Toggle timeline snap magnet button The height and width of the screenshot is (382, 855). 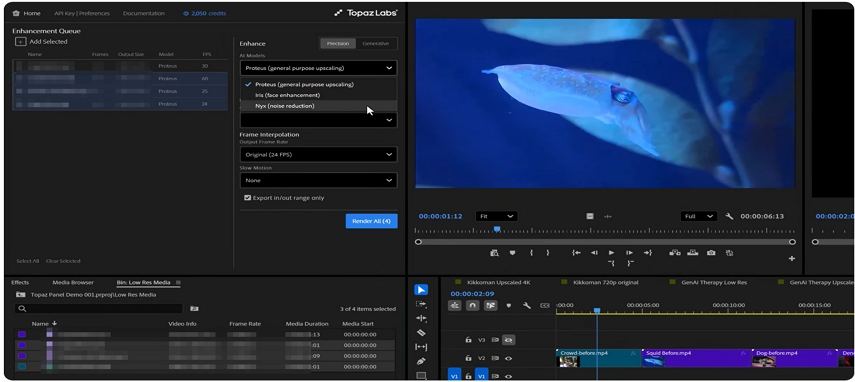pos(473,306)
